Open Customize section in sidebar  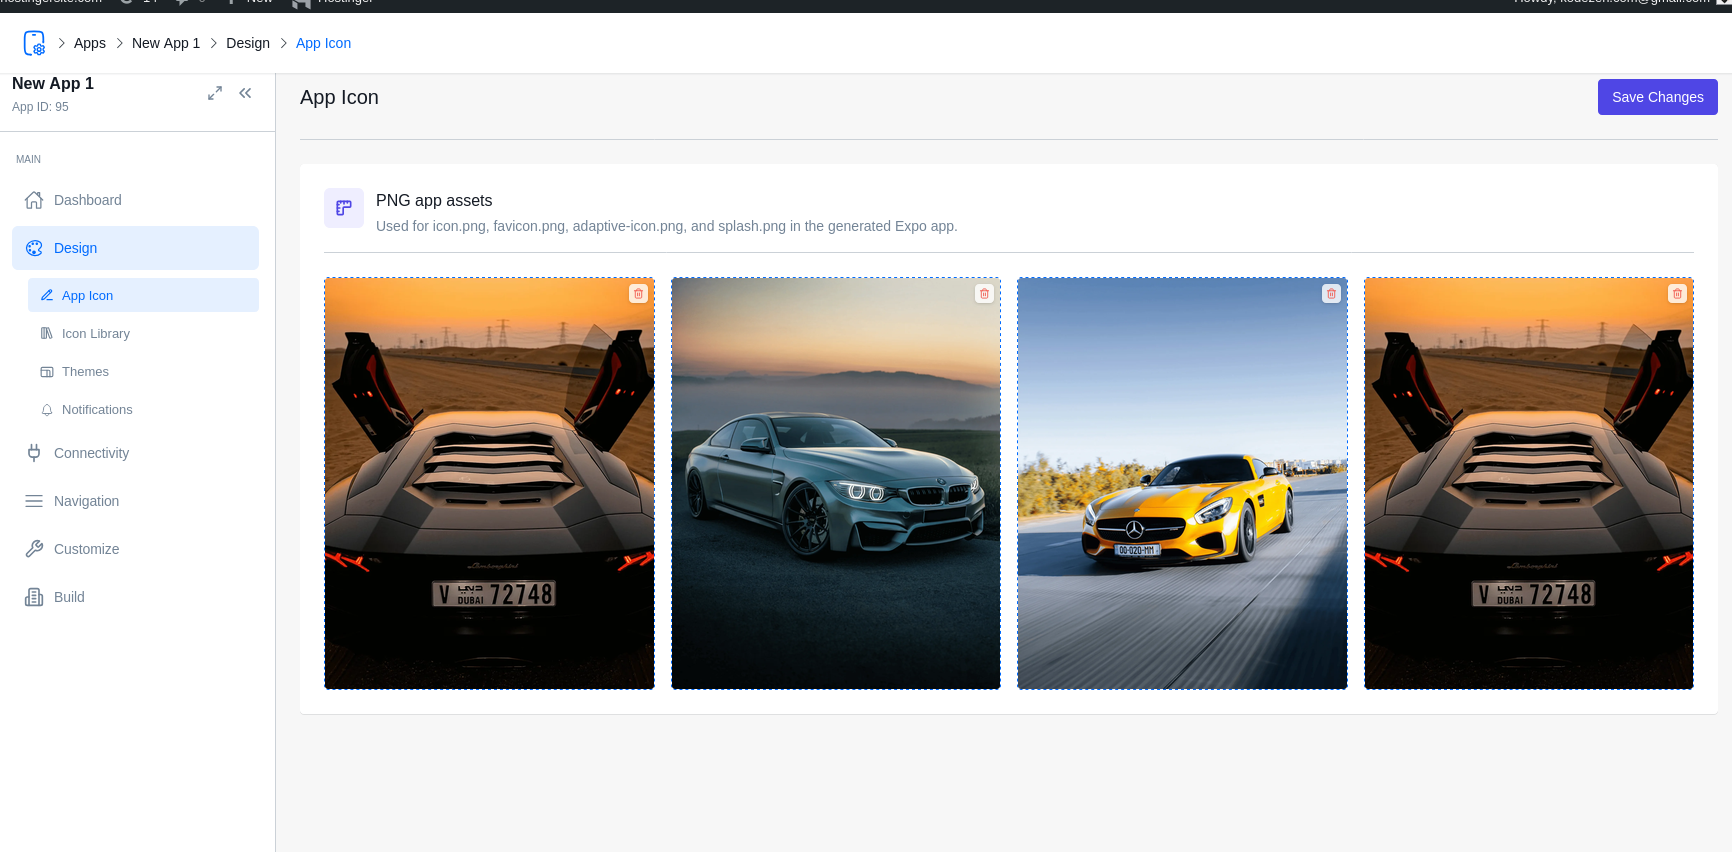(135, 549)
